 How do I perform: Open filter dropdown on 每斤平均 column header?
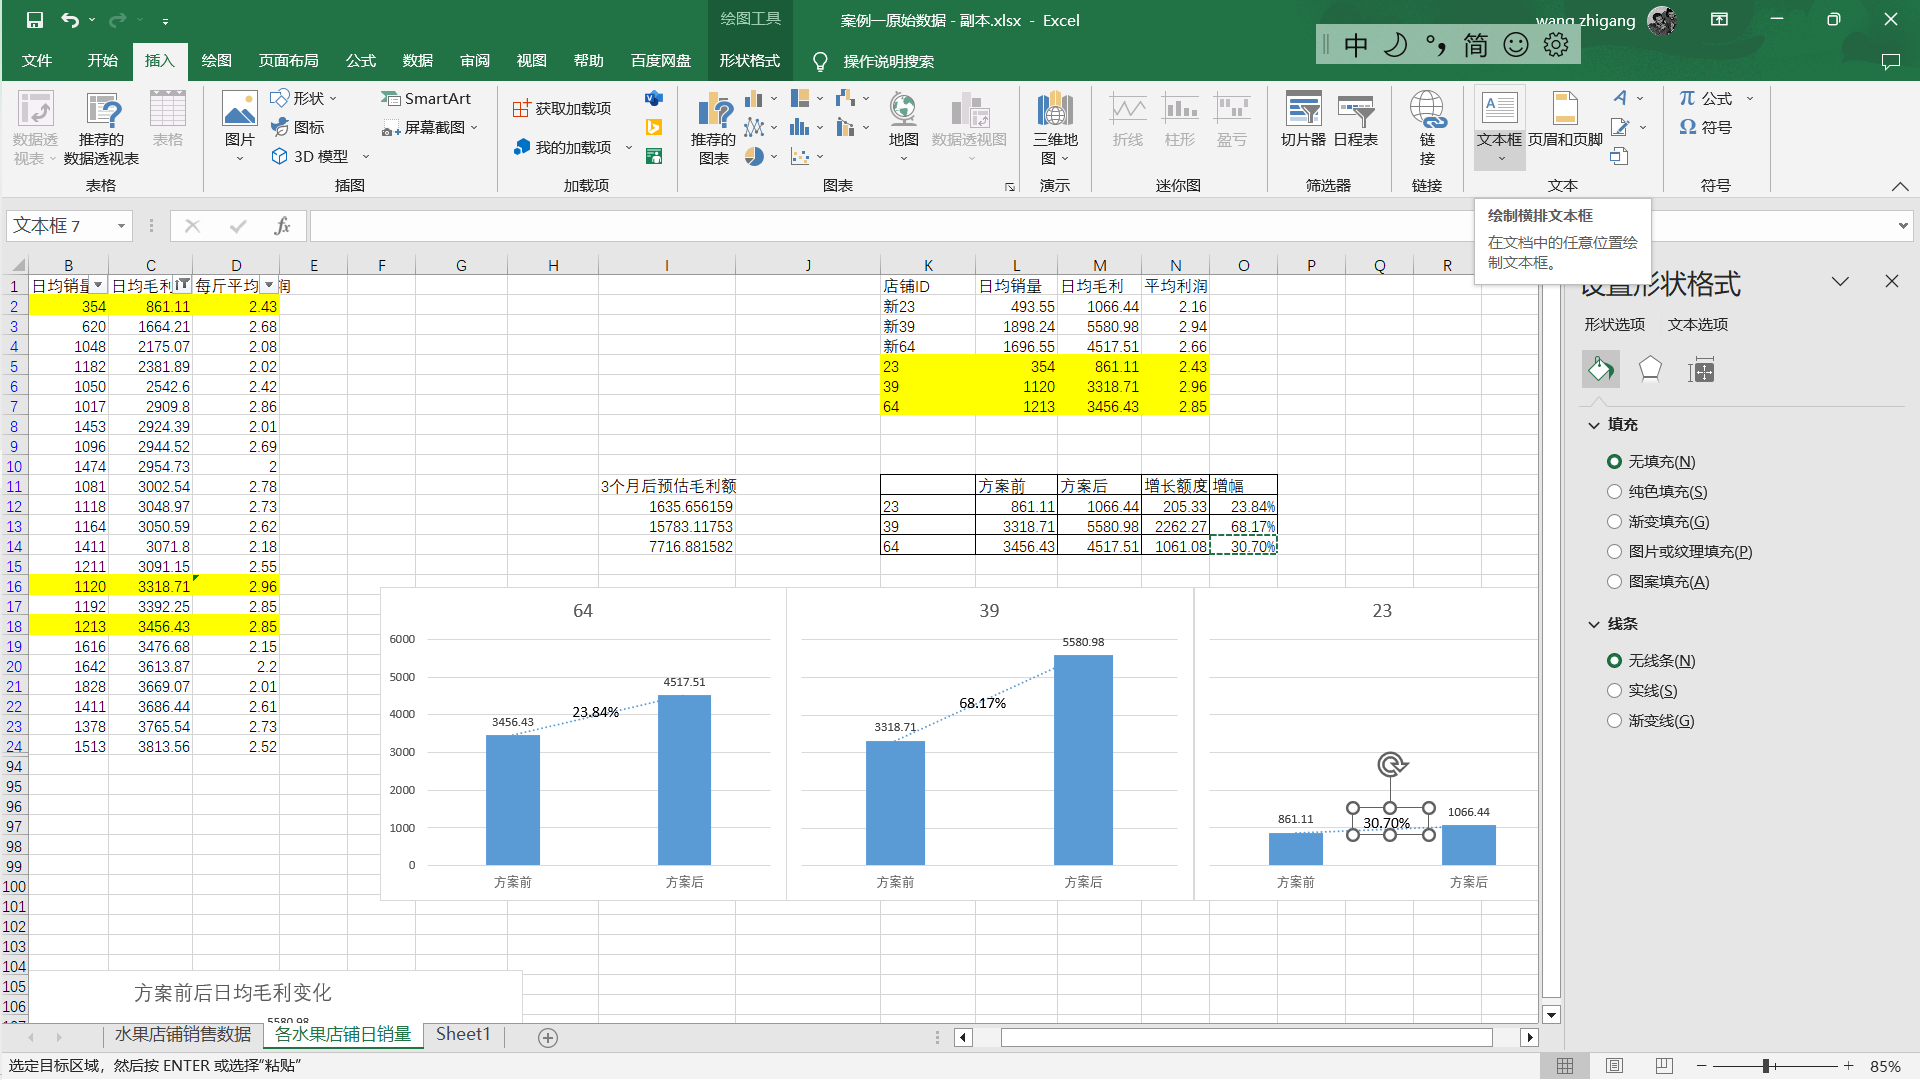pyautogui.click(x=269, y=286)
